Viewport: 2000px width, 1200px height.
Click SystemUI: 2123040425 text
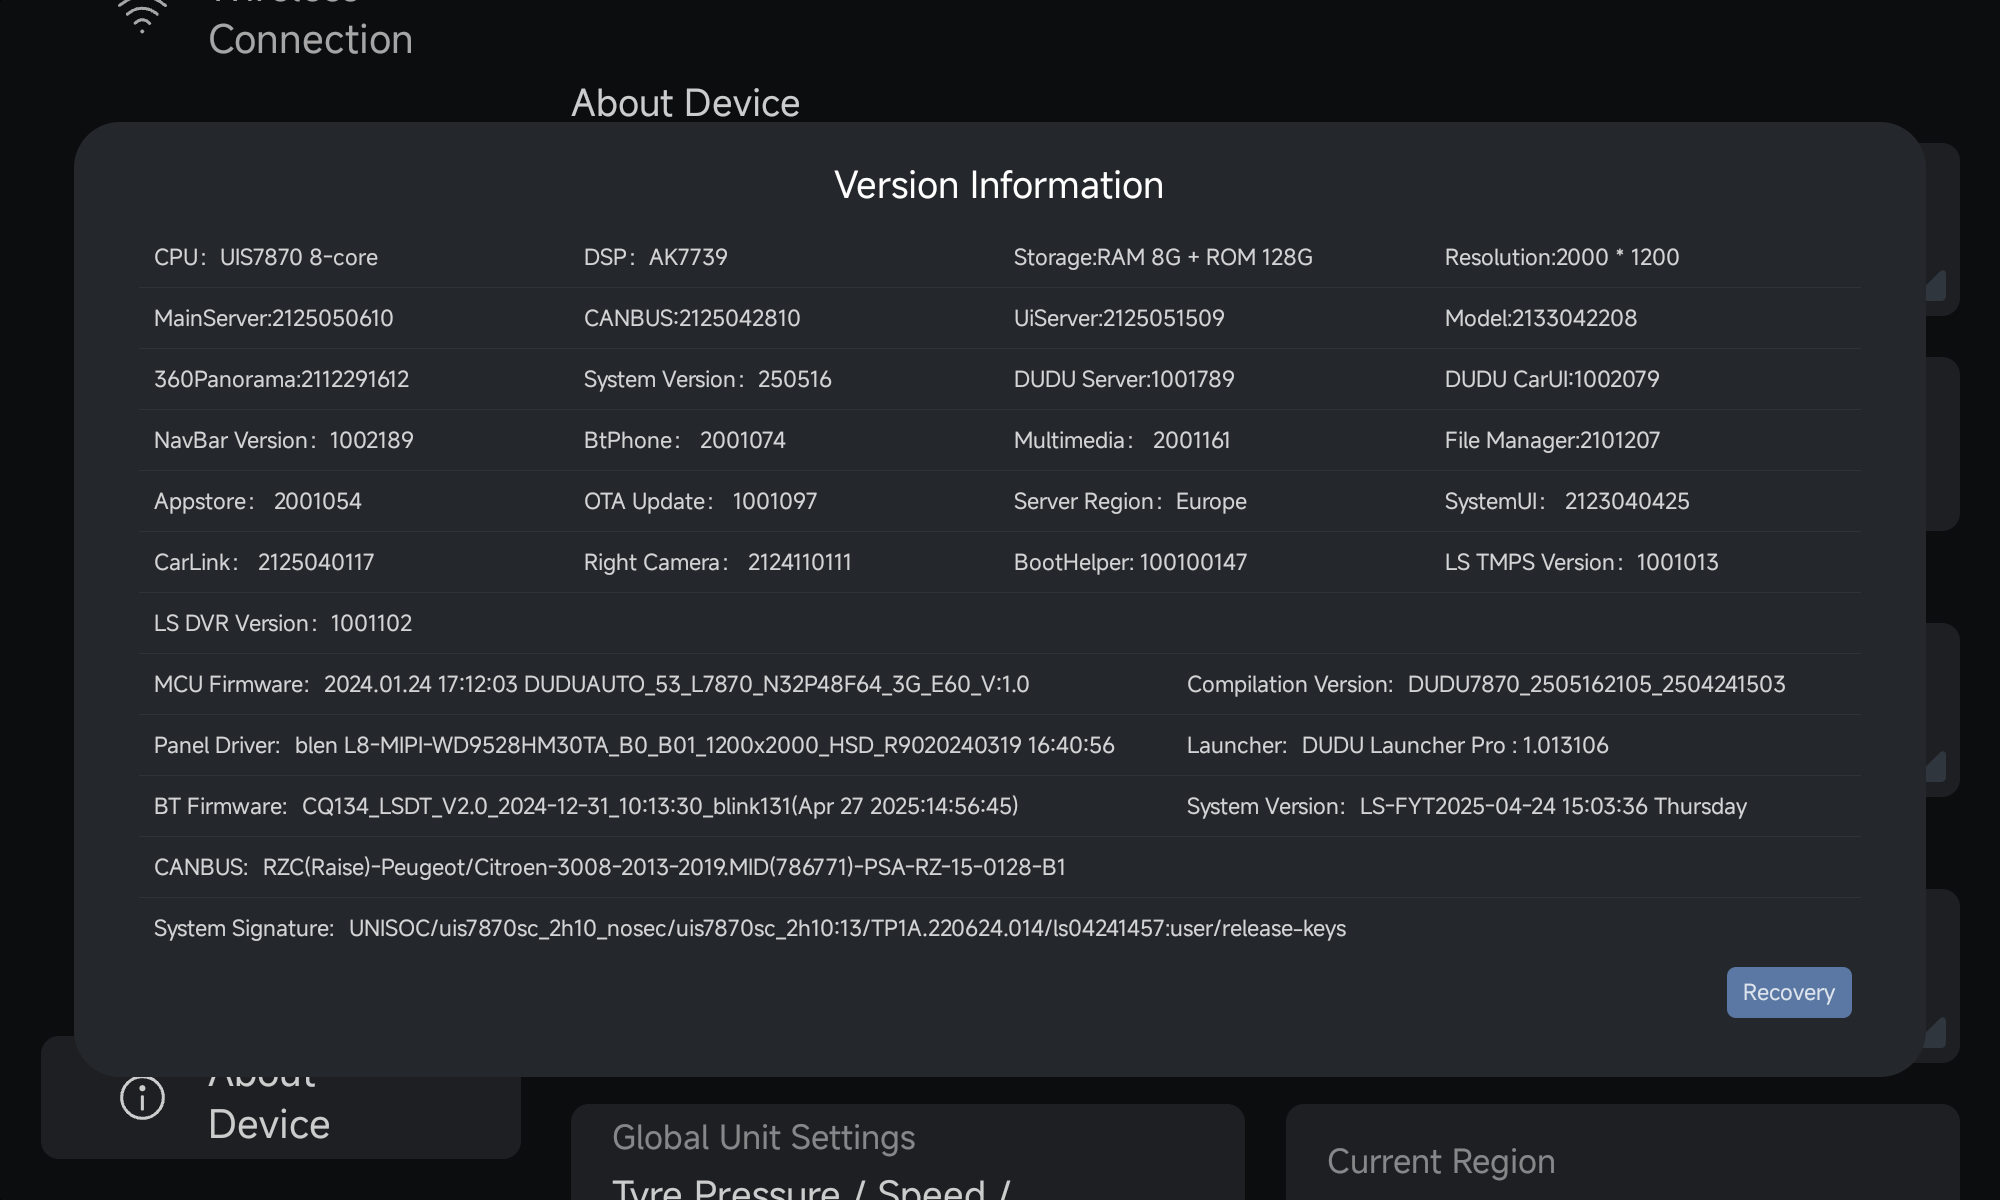point(1567,501)
